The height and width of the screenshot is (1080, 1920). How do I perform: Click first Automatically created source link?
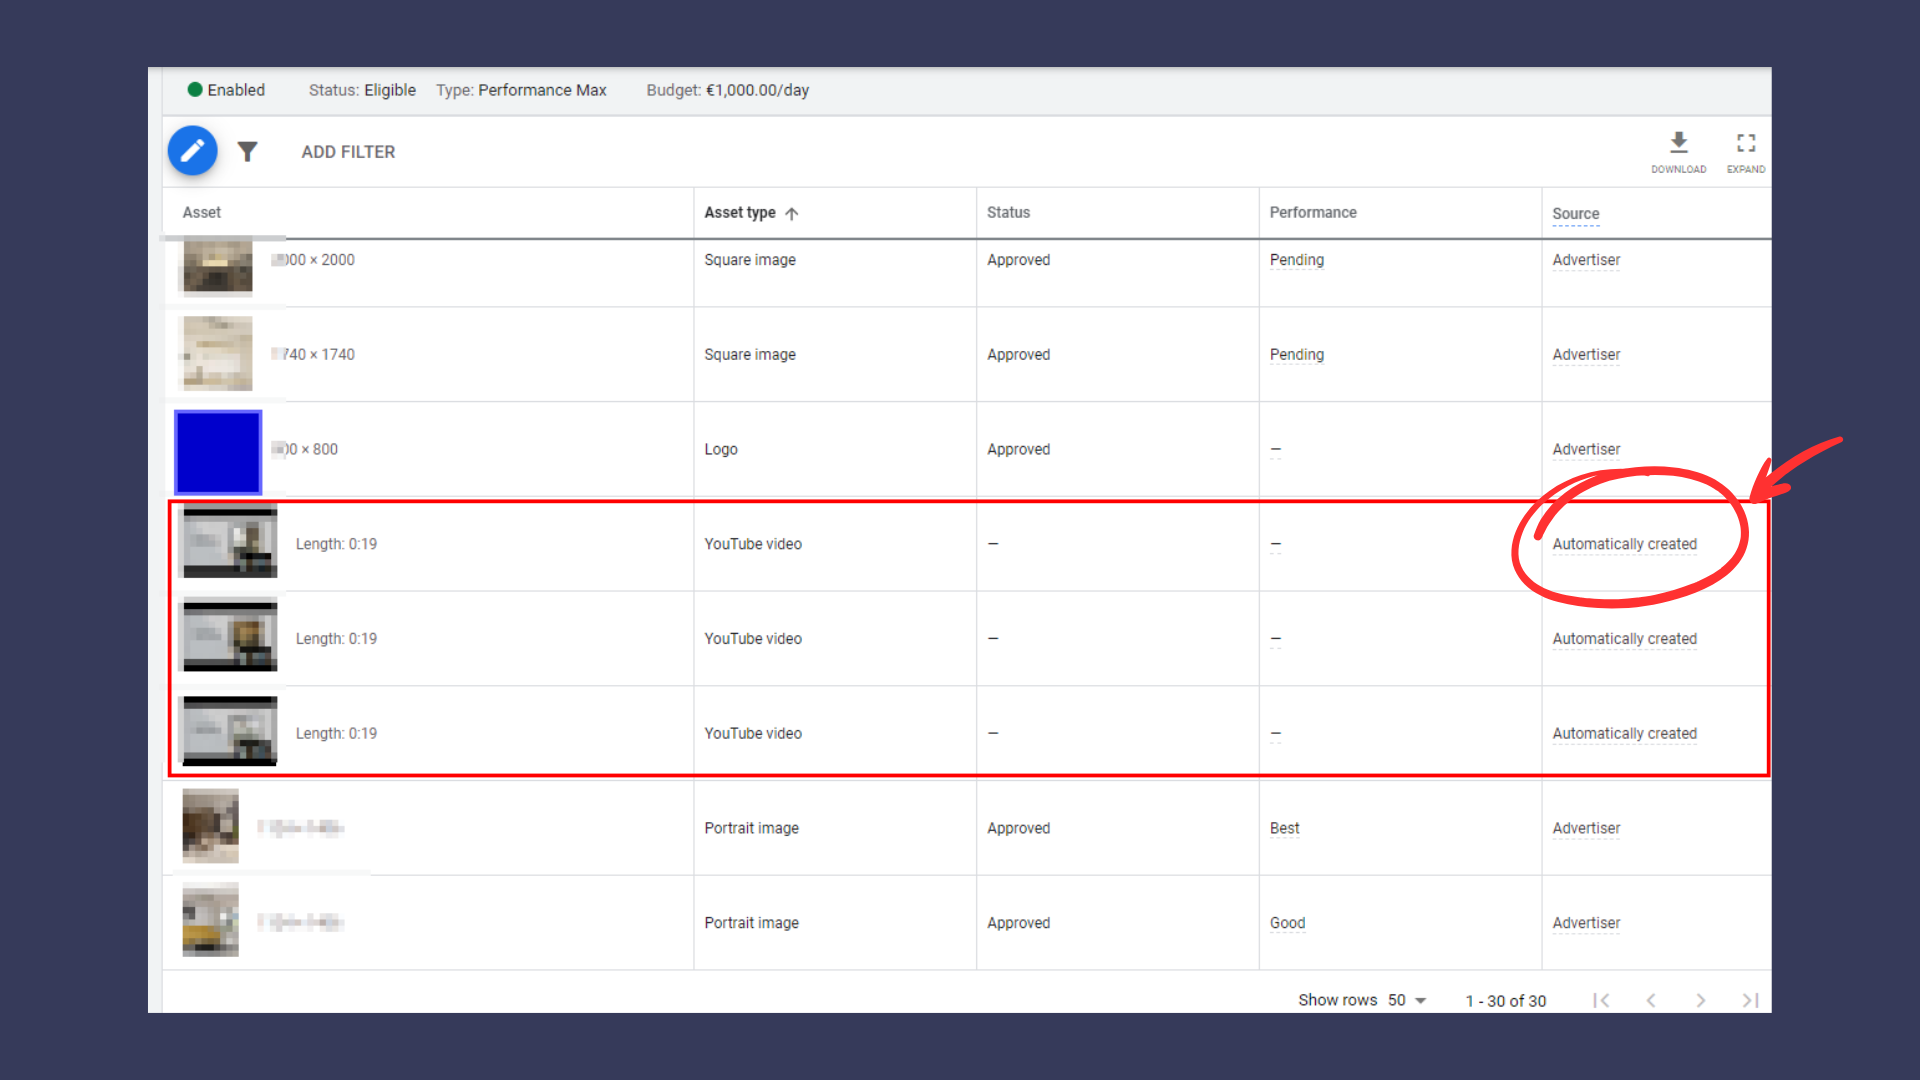pyautogui.click(x=1624, y=544)
